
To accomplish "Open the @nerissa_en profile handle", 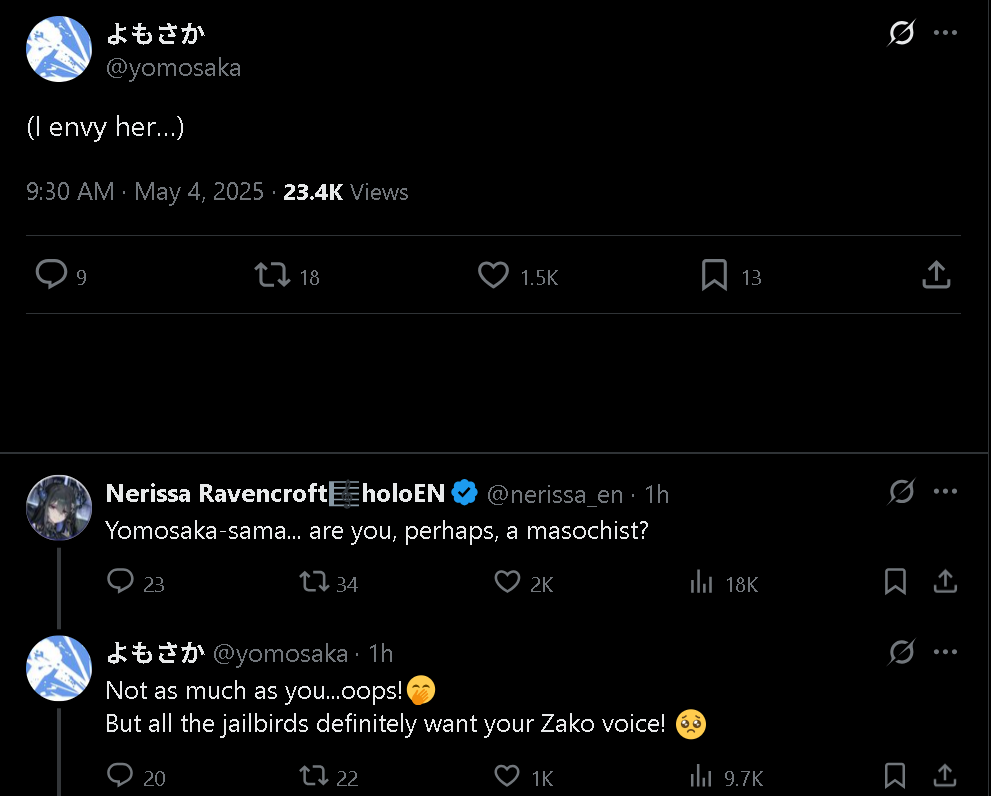I will [555, 494].
